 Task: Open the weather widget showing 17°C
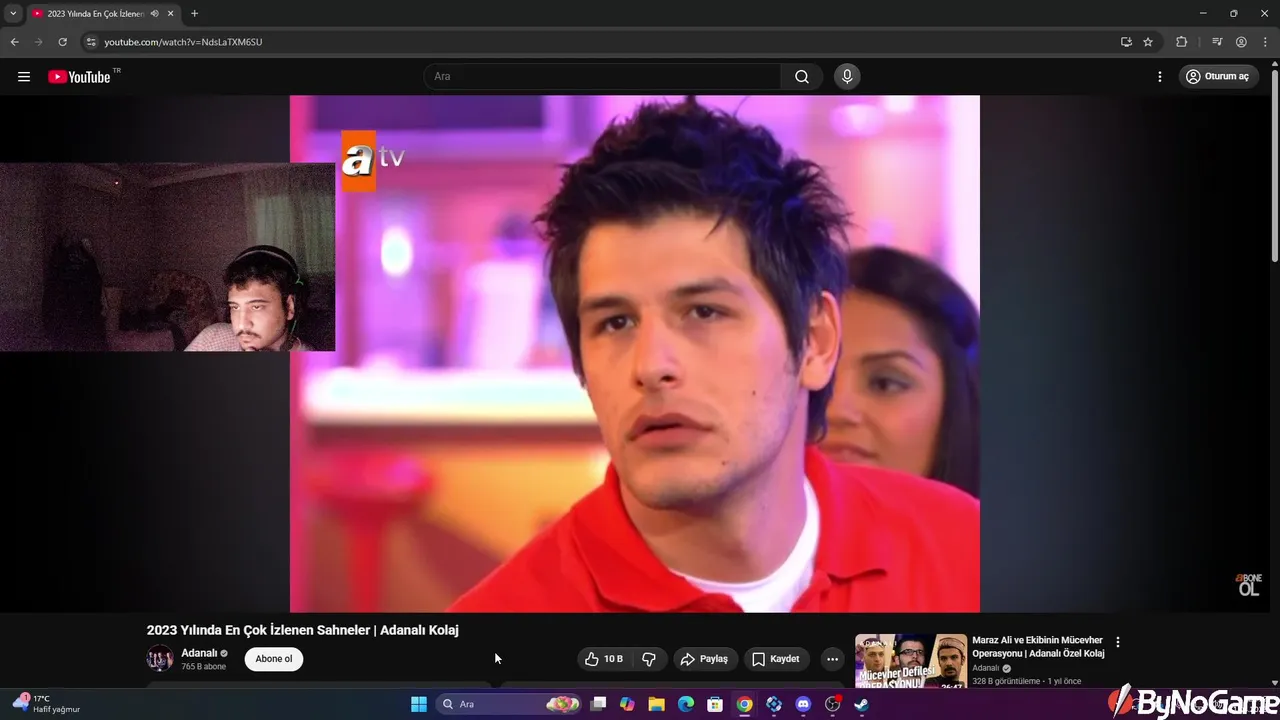pos(47,704)
